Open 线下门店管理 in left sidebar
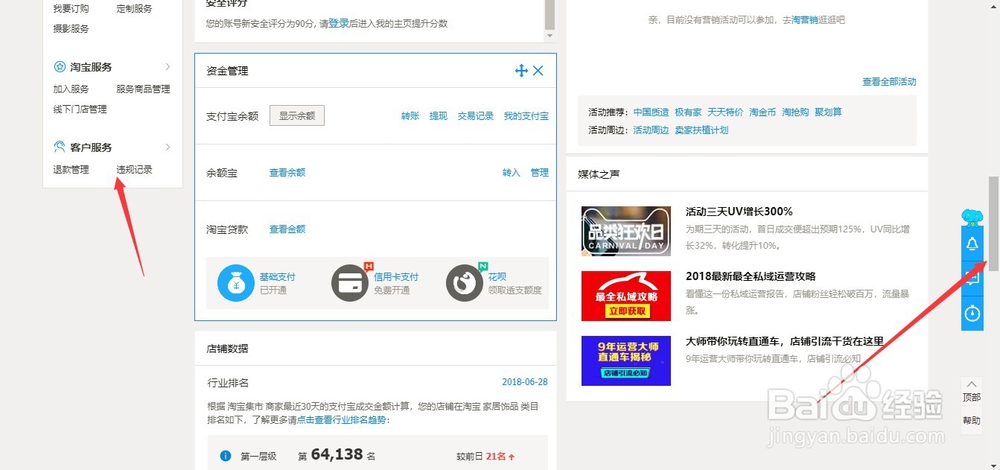 80,109
